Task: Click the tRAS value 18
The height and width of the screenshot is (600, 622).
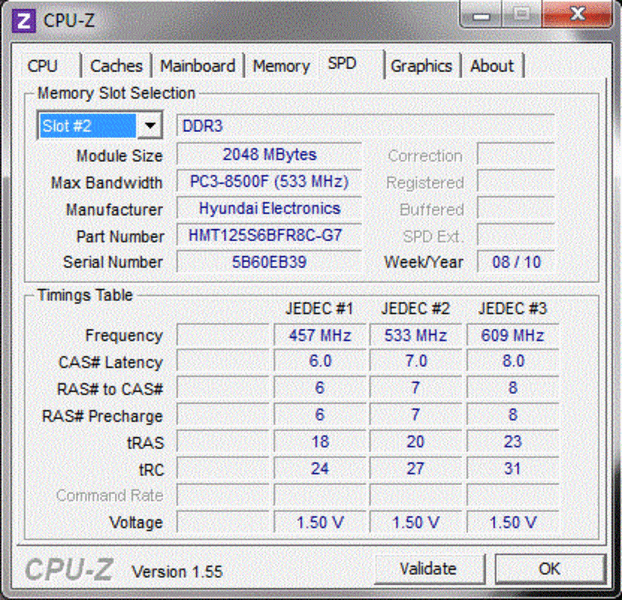Action: click(x=320, y=442)
